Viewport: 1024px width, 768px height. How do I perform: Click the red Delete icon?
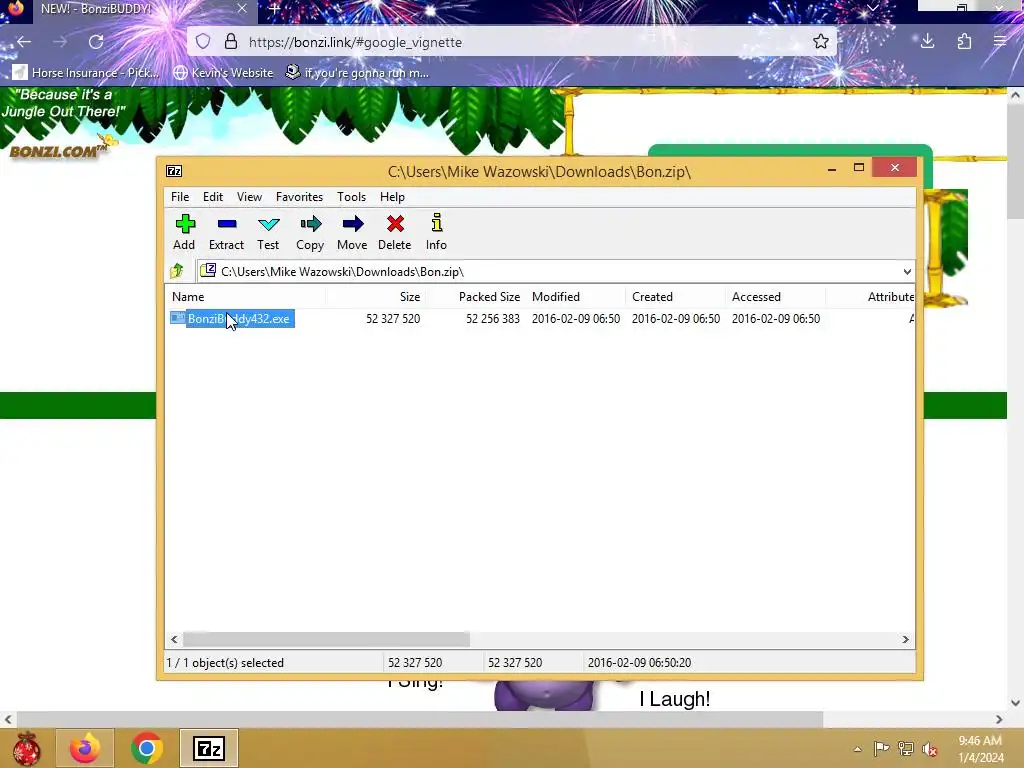coord(395,232)
